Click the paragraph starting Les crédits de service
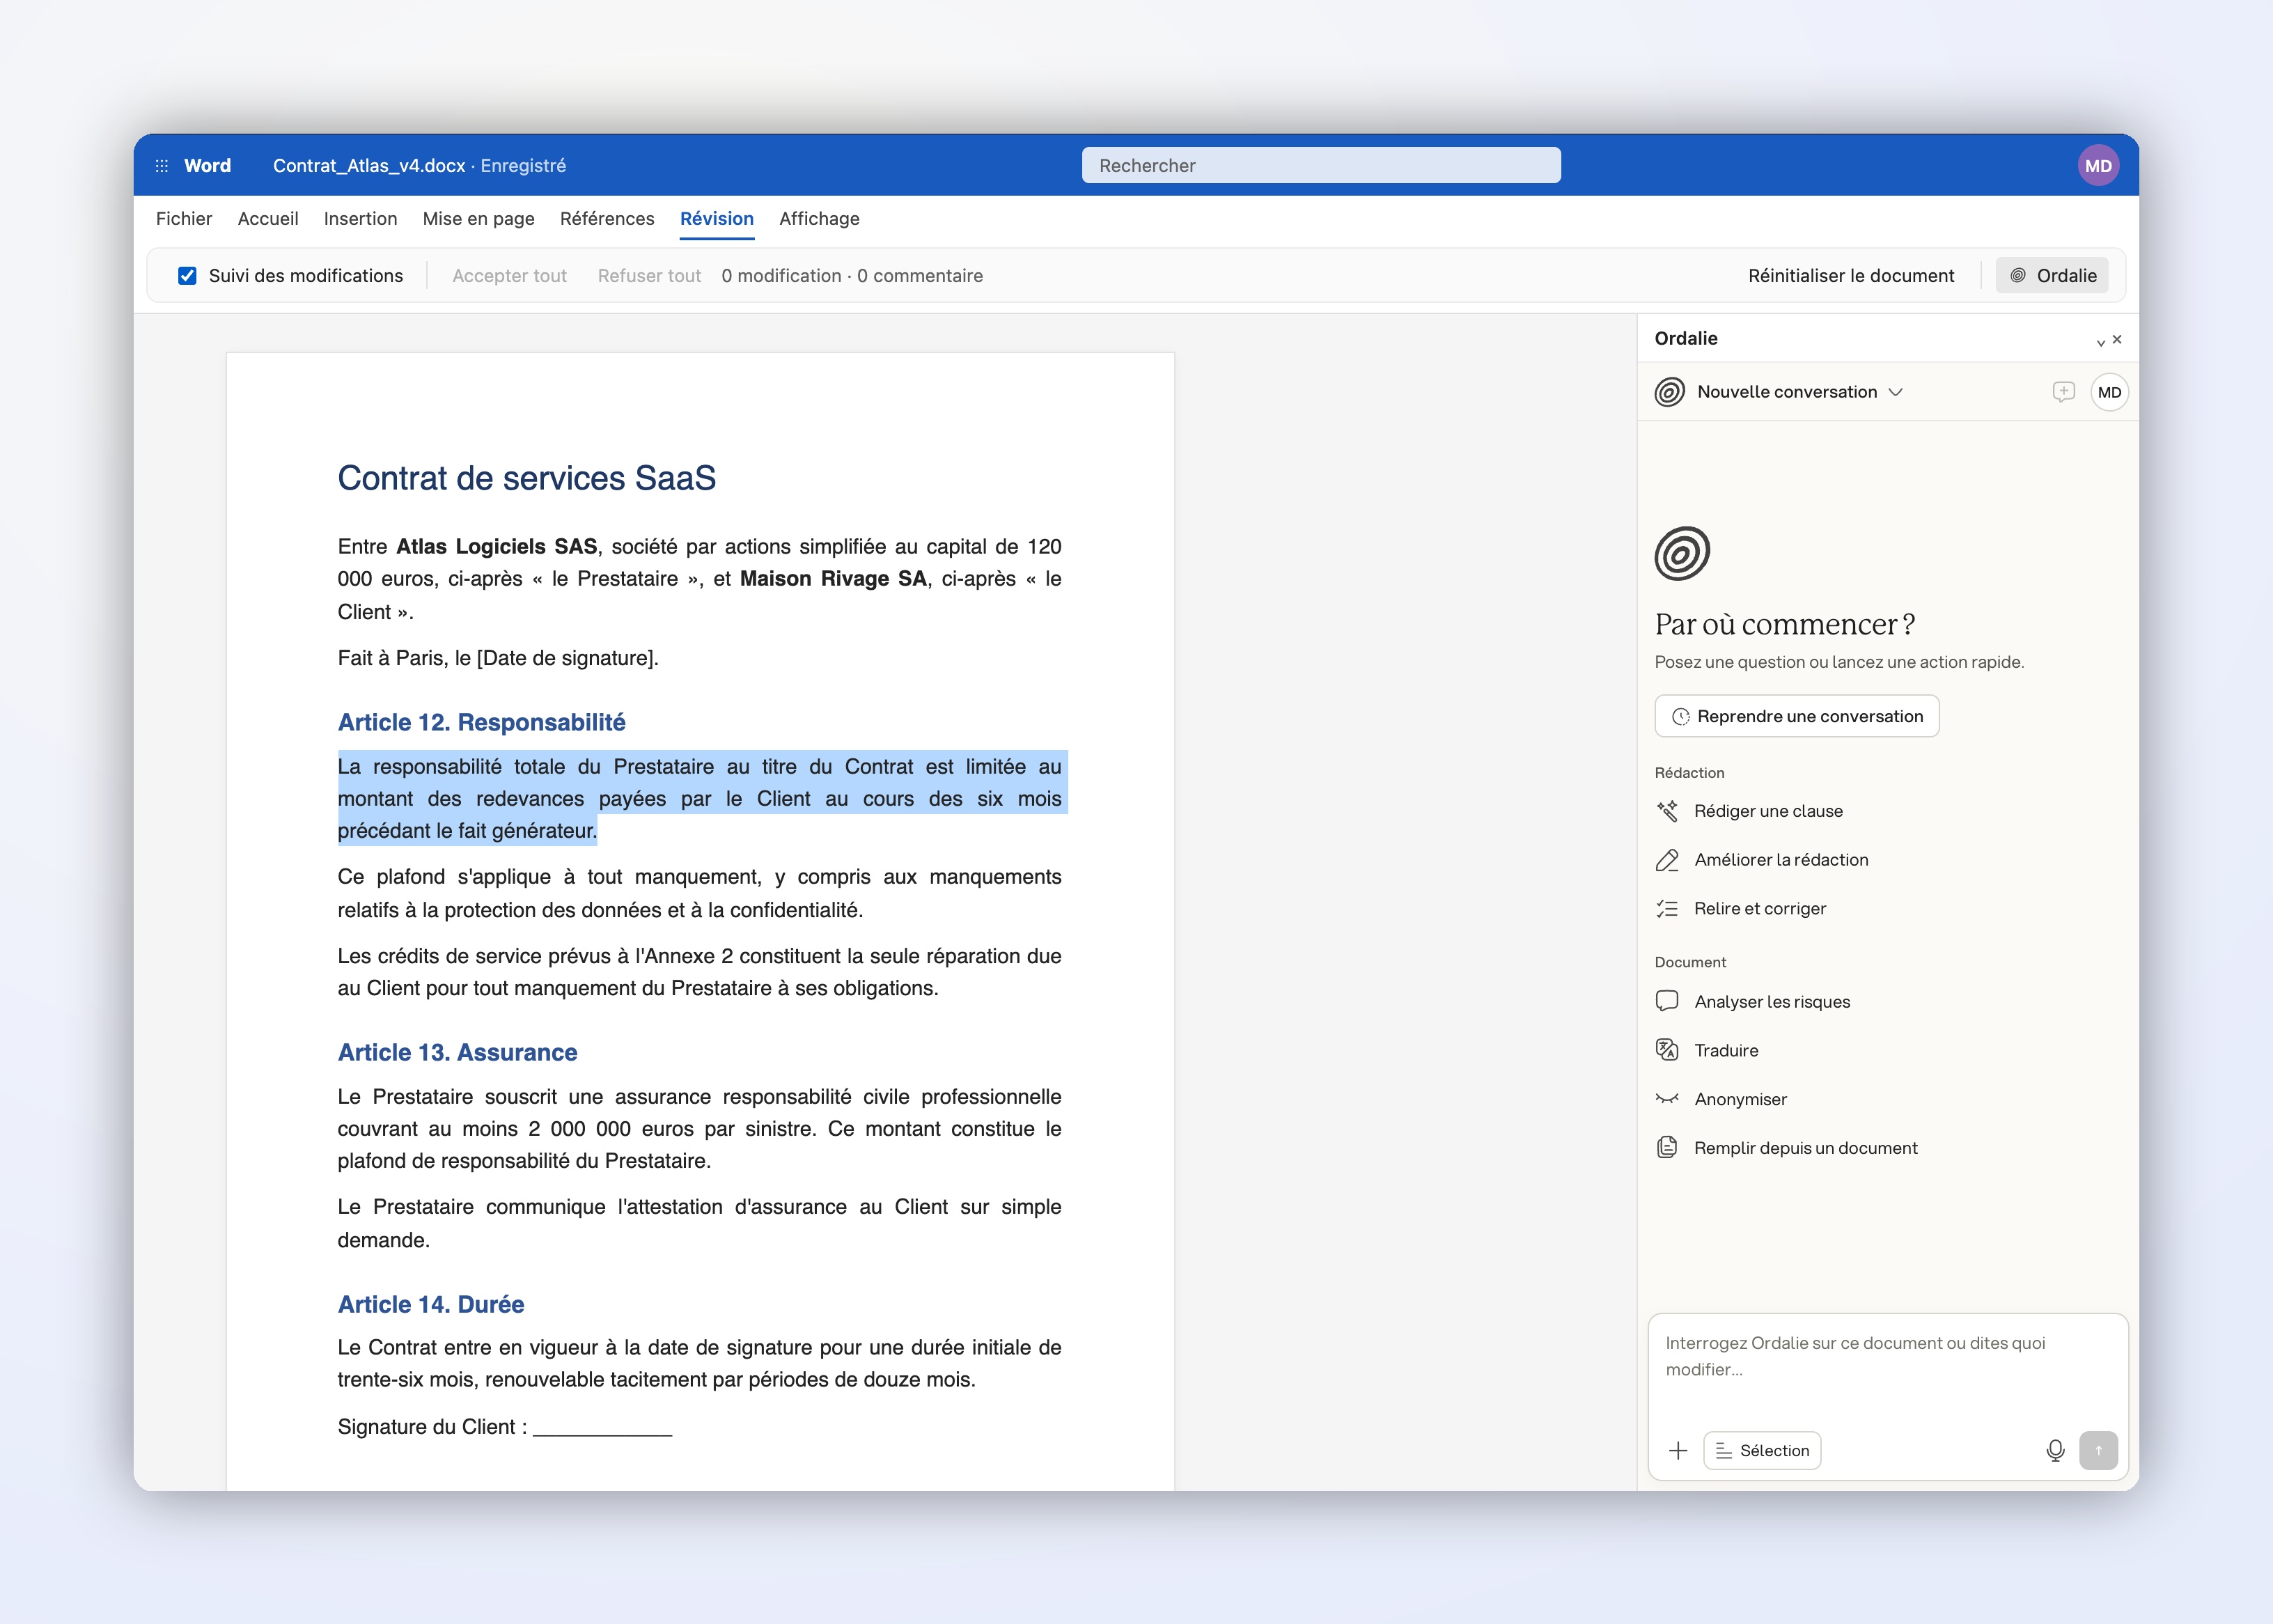The image size is (2273, 1624). click(x=700, y=972)
